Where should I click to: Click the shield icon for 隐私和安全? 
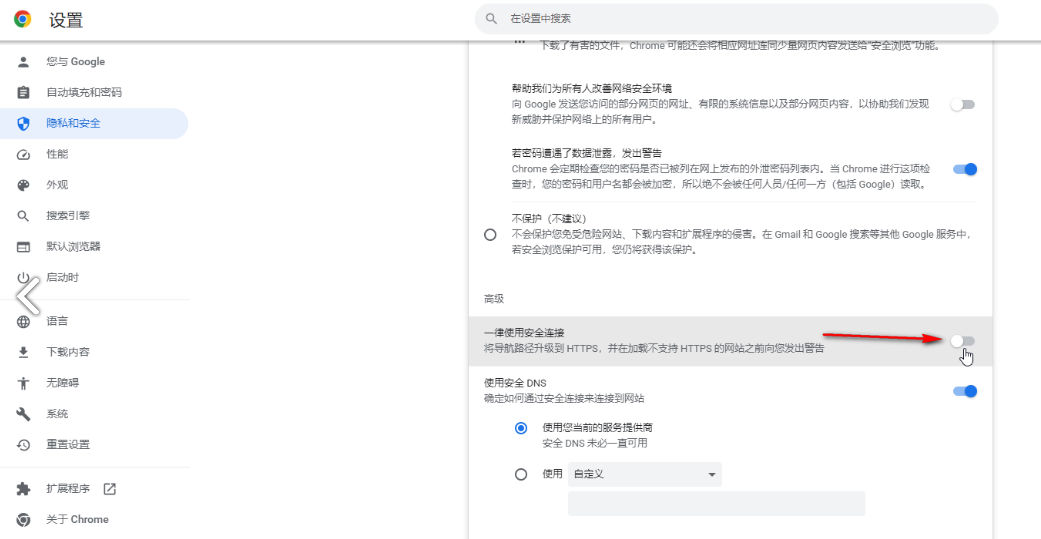point(23,123)
